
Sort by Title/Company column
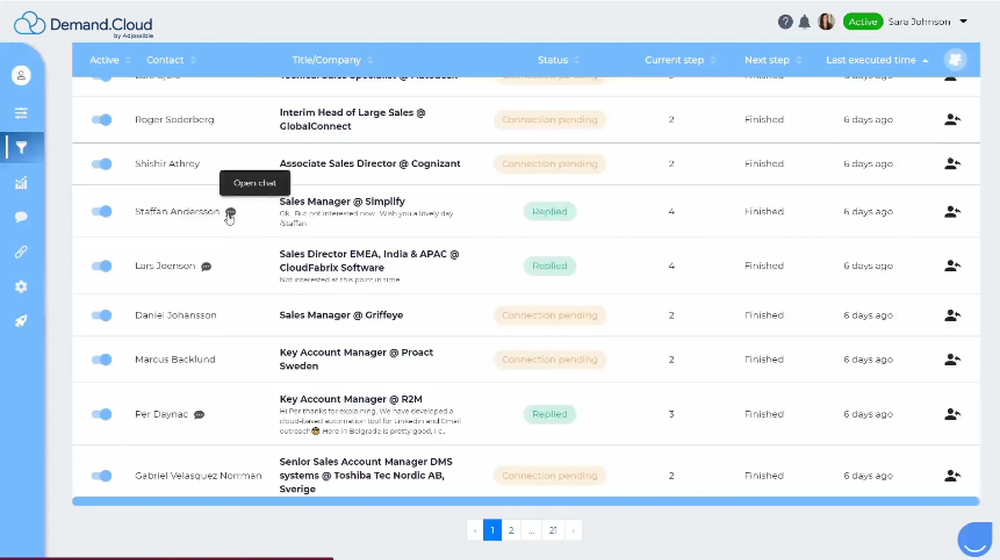click(x=332, y=60)
